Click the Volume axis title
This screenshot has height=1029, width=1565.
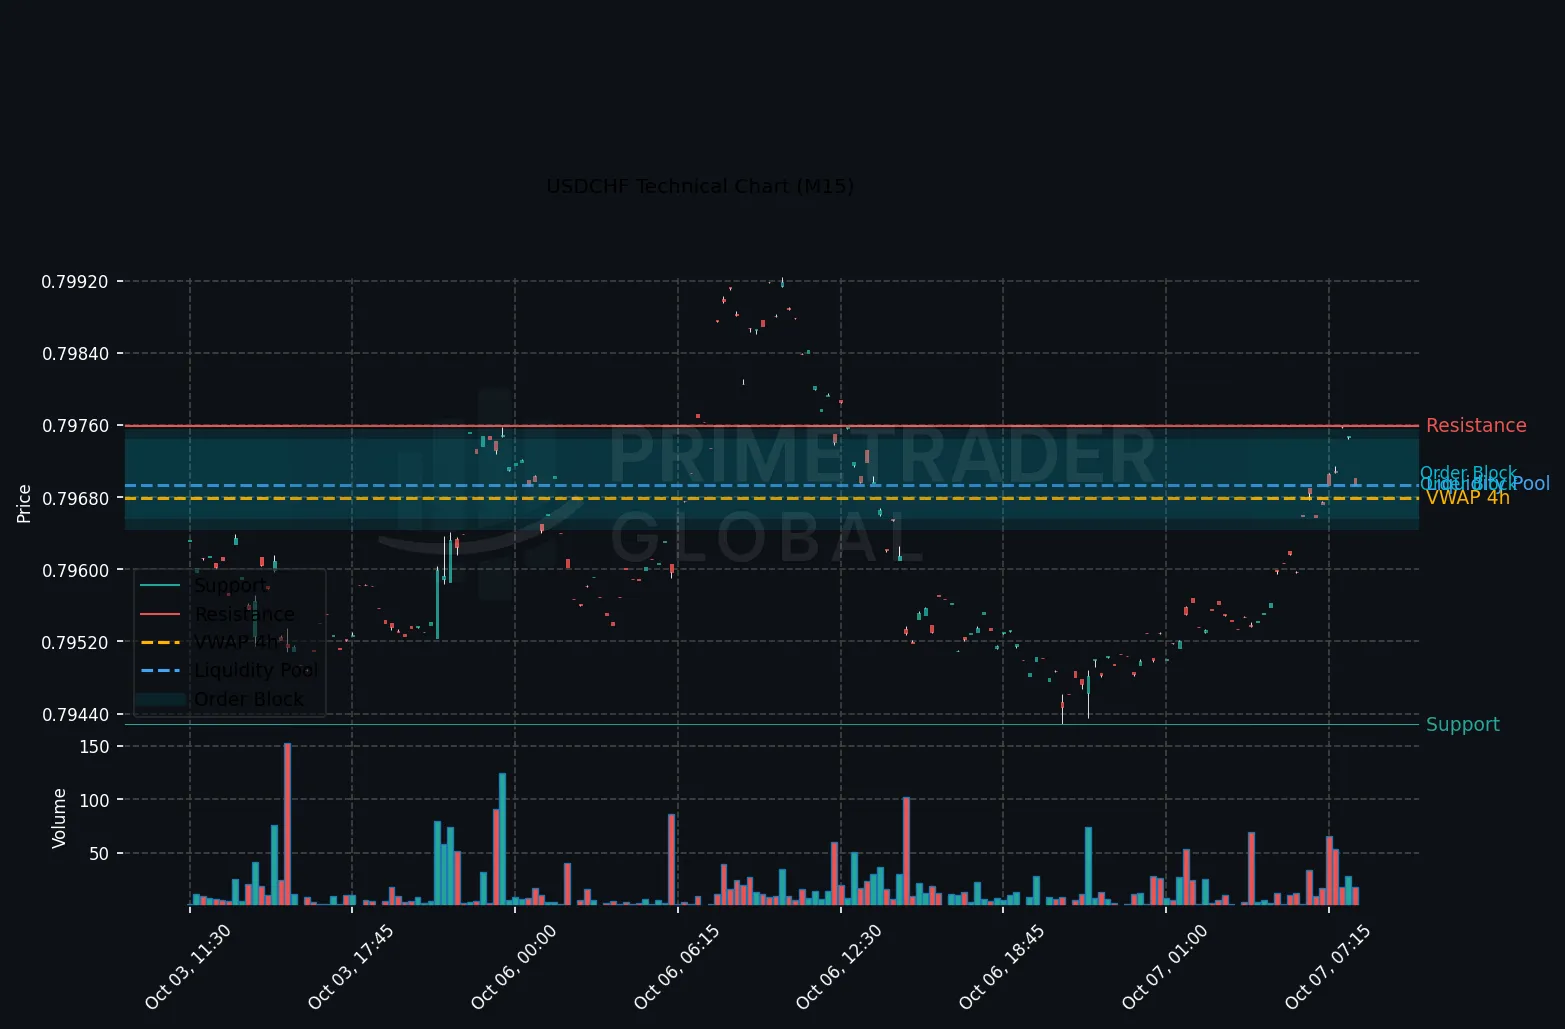(59, 819)
